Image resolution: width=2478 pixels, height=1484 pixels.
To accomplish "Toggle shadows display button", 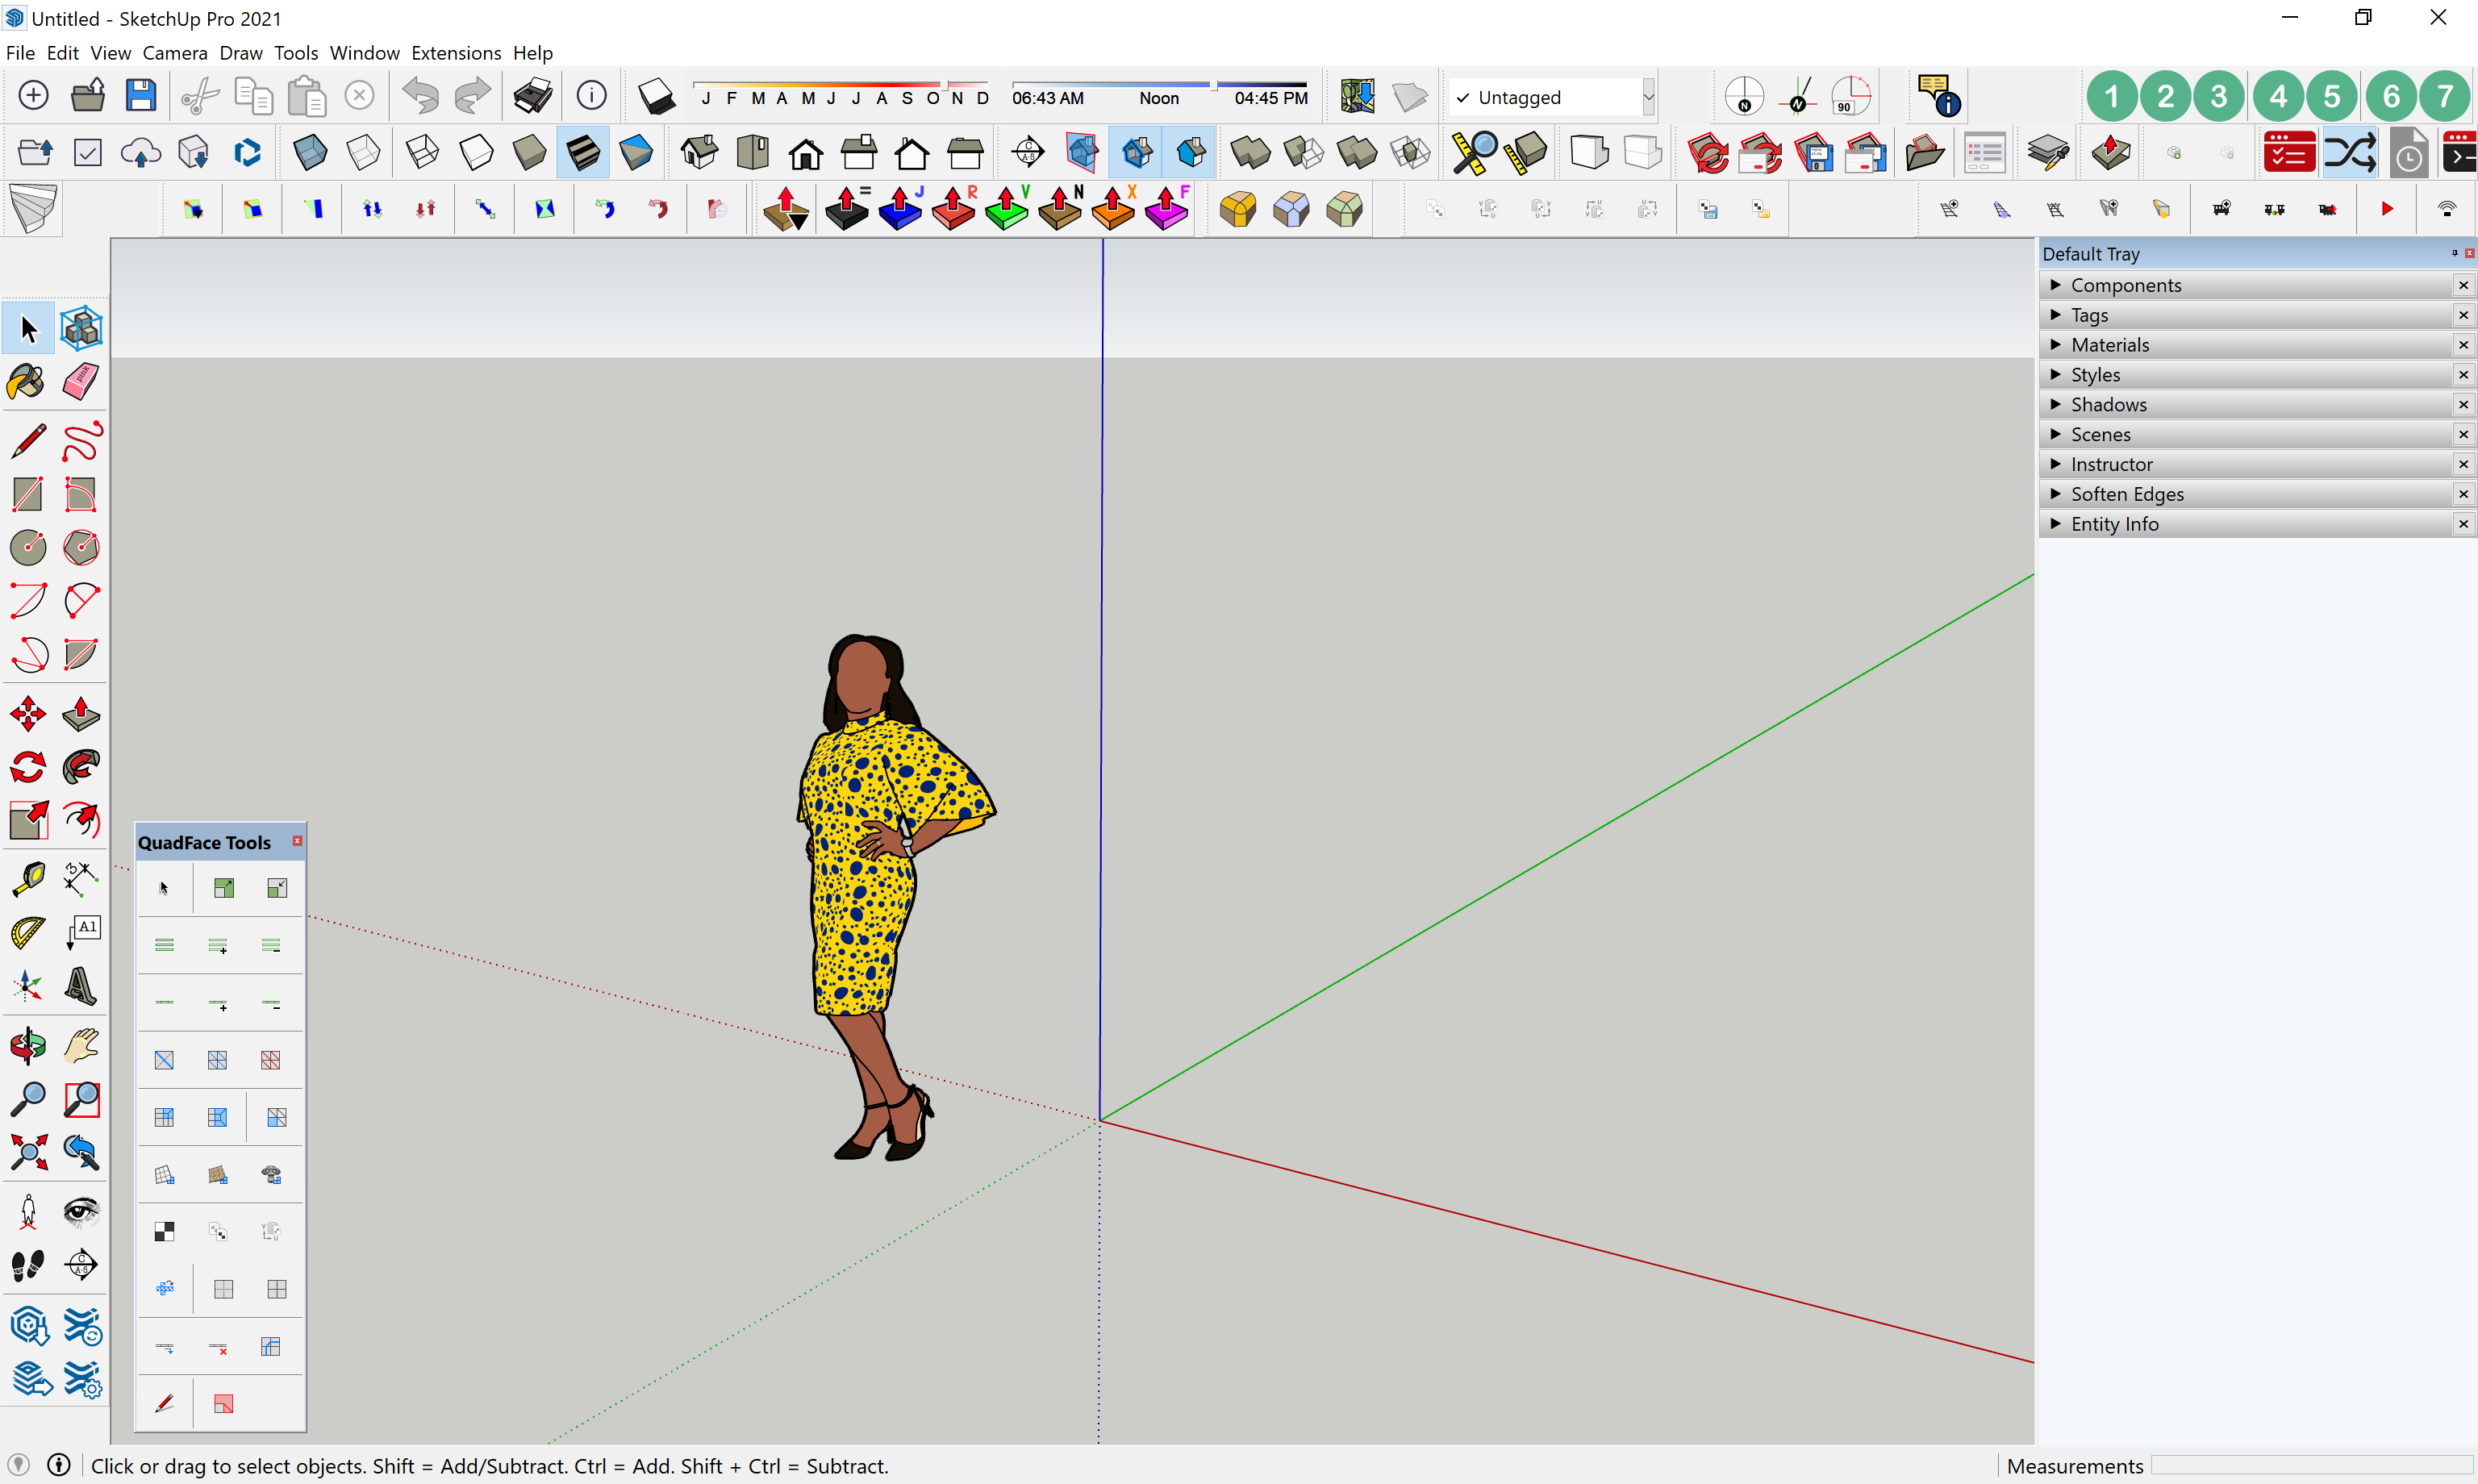I will click(x=656, y=97).
